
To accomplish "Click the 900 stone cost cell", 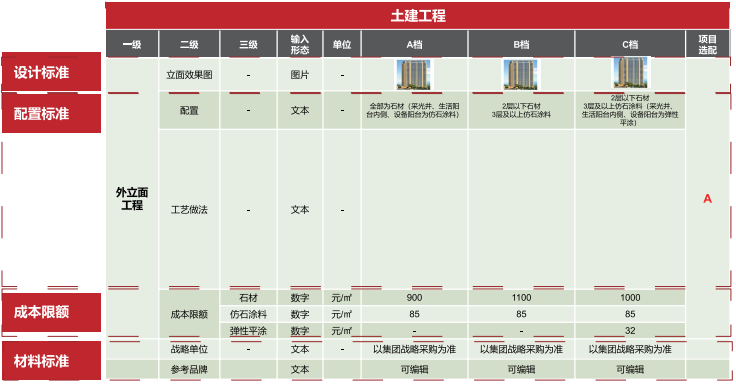I will coord(414,298).
